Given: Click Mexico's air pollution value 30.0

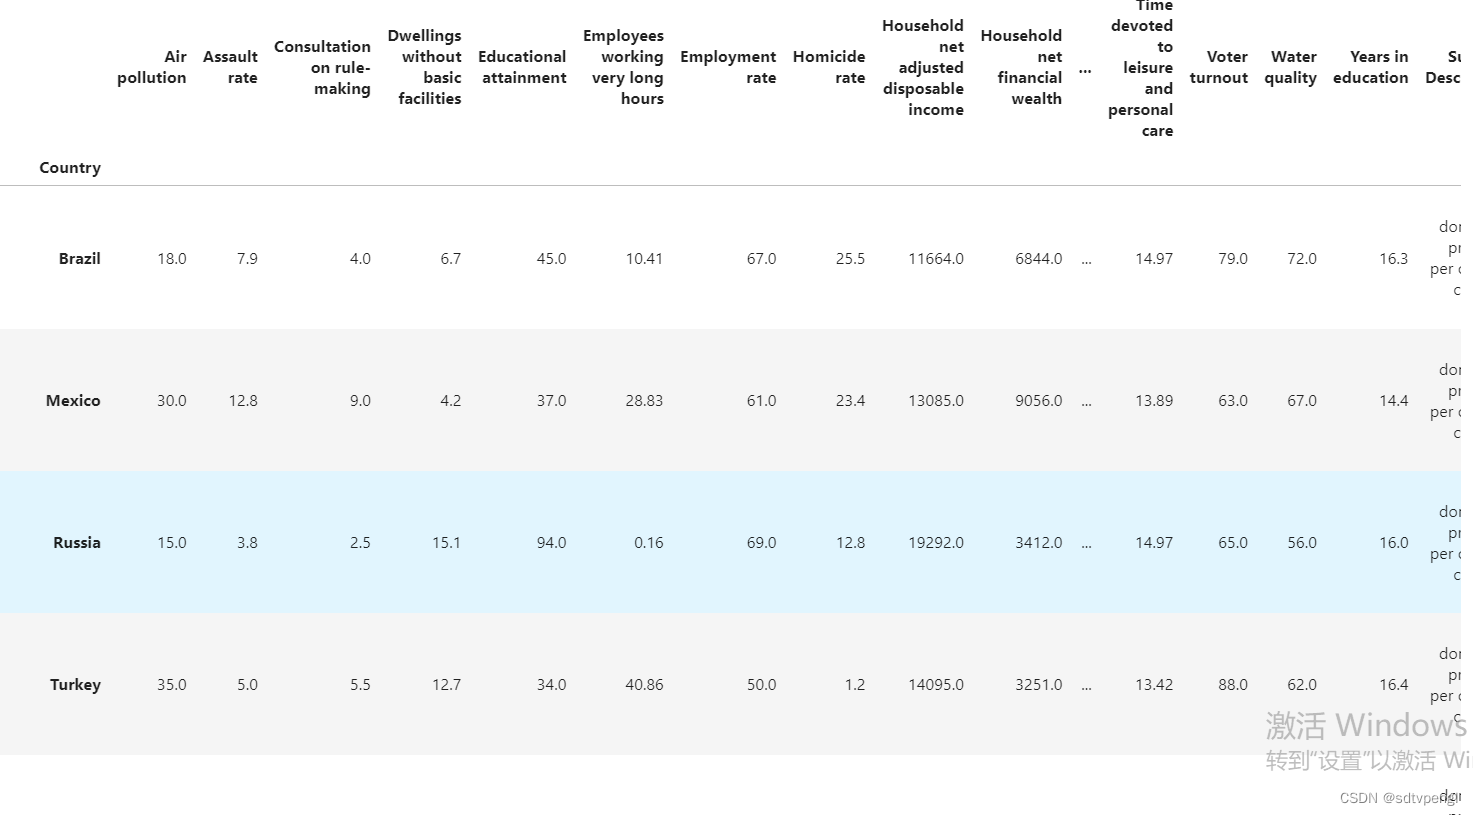Looking at the screenshot, I should point(172,400).
